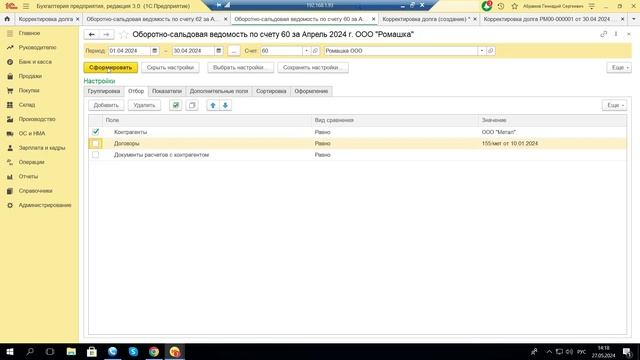The height and width of the screenshot is (360, 640).
Task: Click Удалить filter button
Action: click(144, 105)
